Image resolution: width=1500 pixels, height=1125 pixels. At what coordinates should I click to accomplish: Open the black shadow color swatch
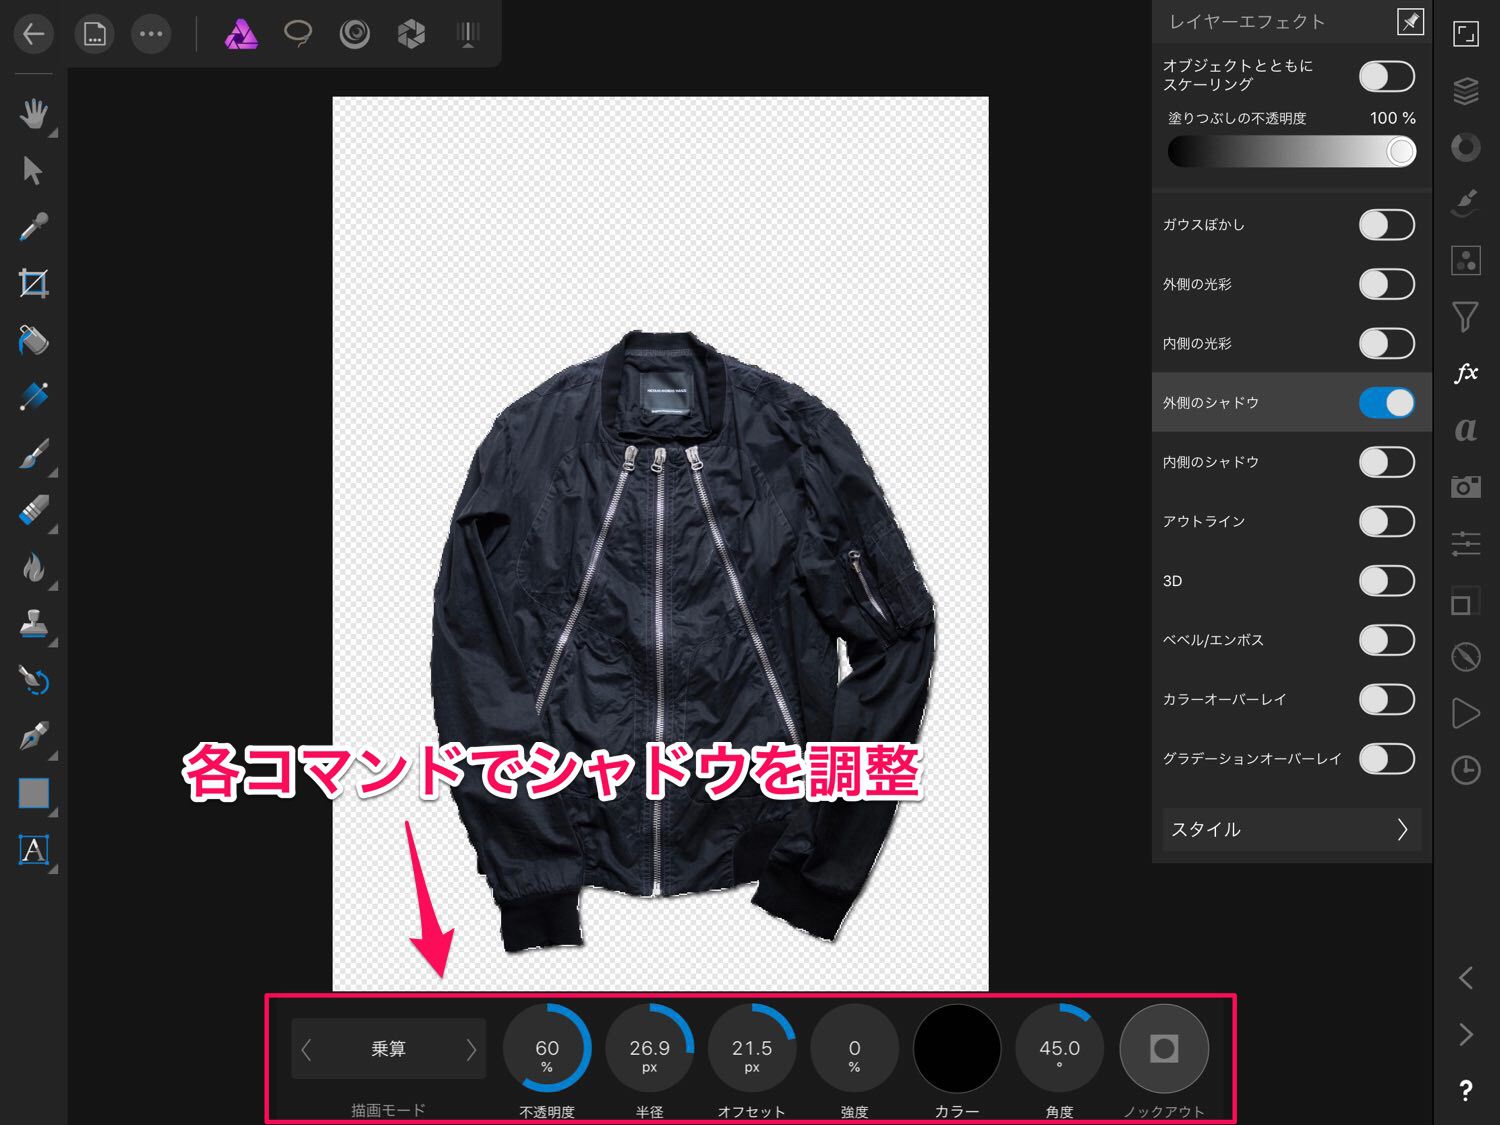coord(957,1049)
